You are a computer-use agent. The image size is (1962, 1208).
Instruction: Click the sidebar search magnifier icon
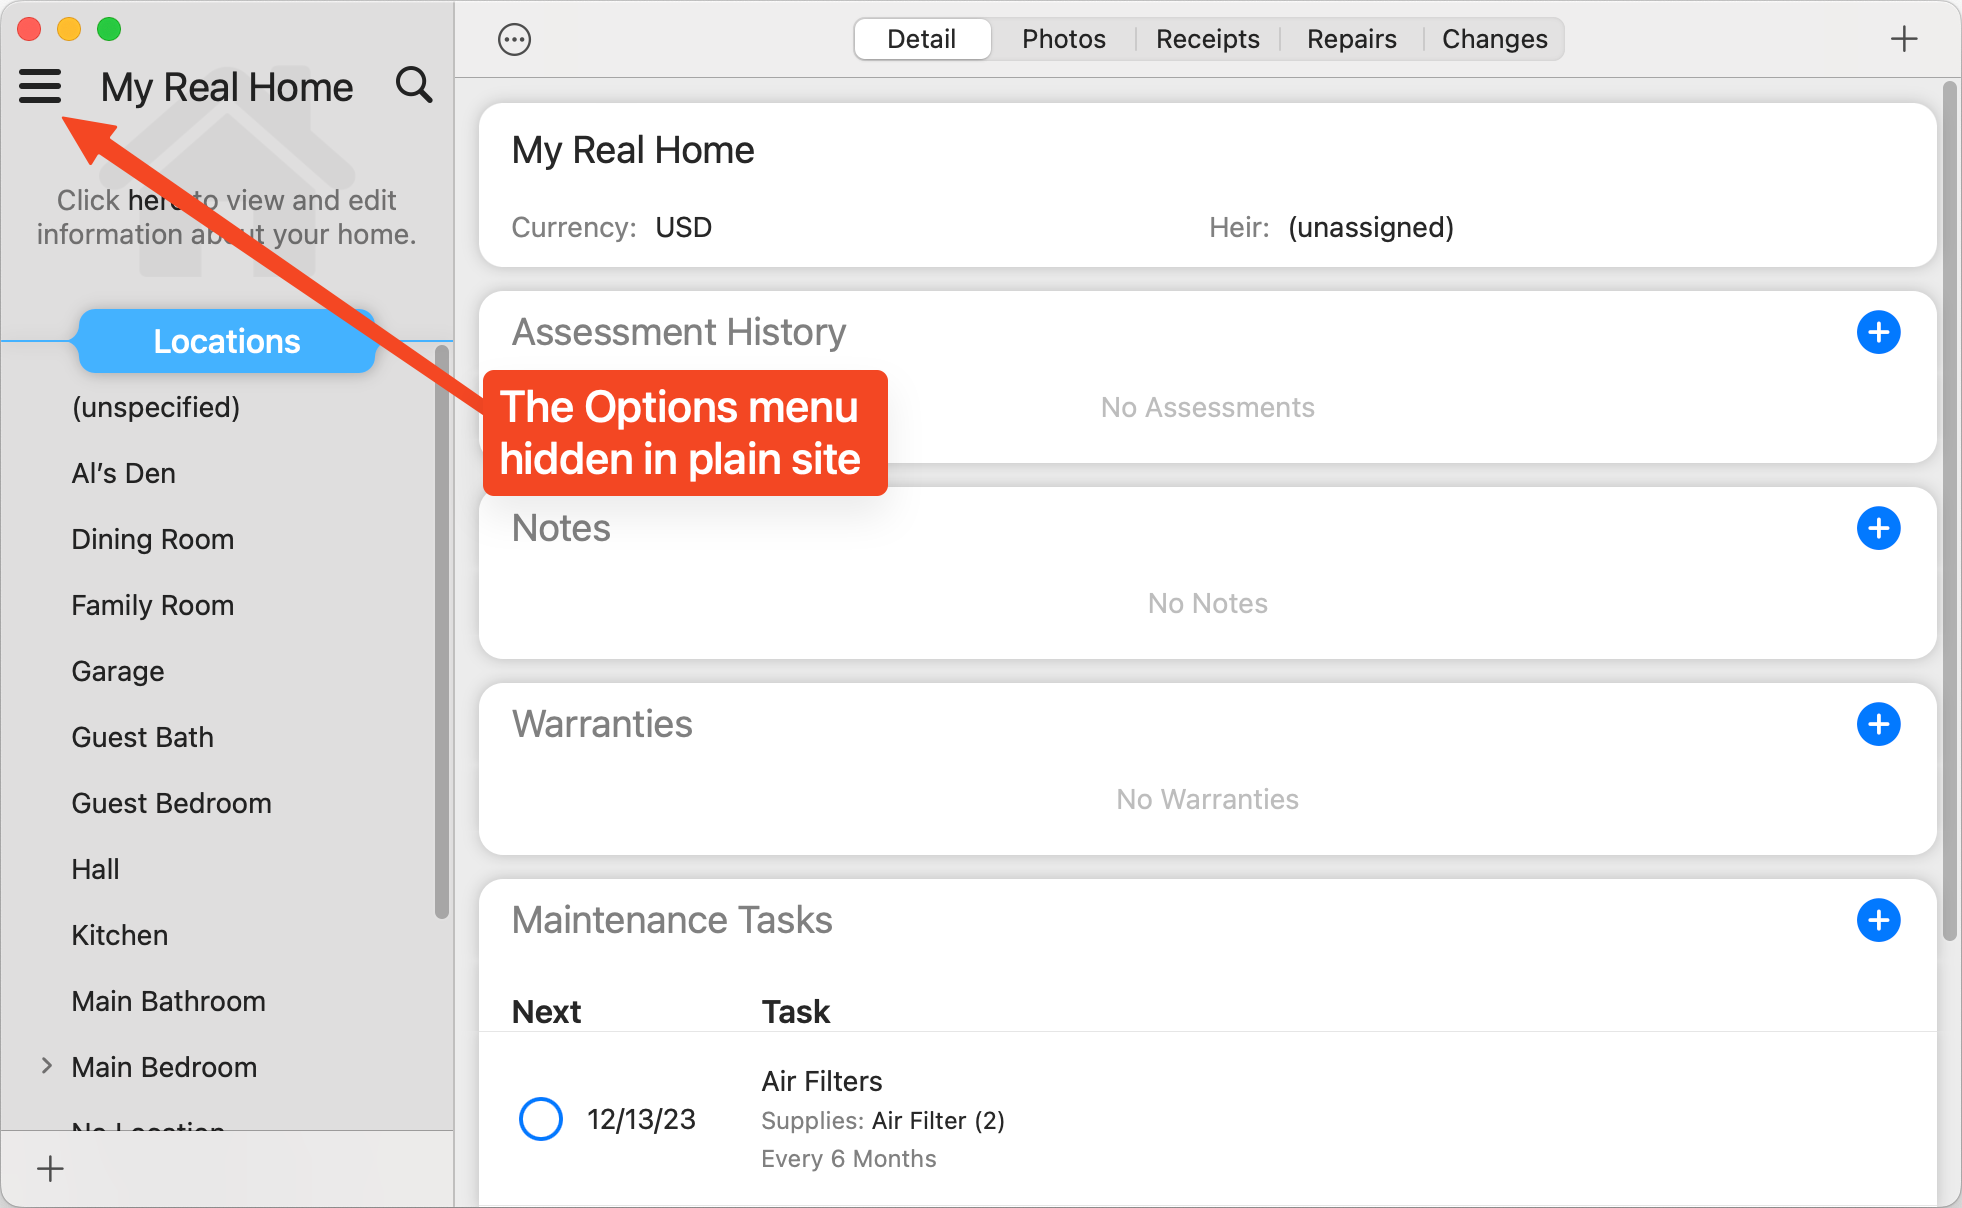(414, 86)
